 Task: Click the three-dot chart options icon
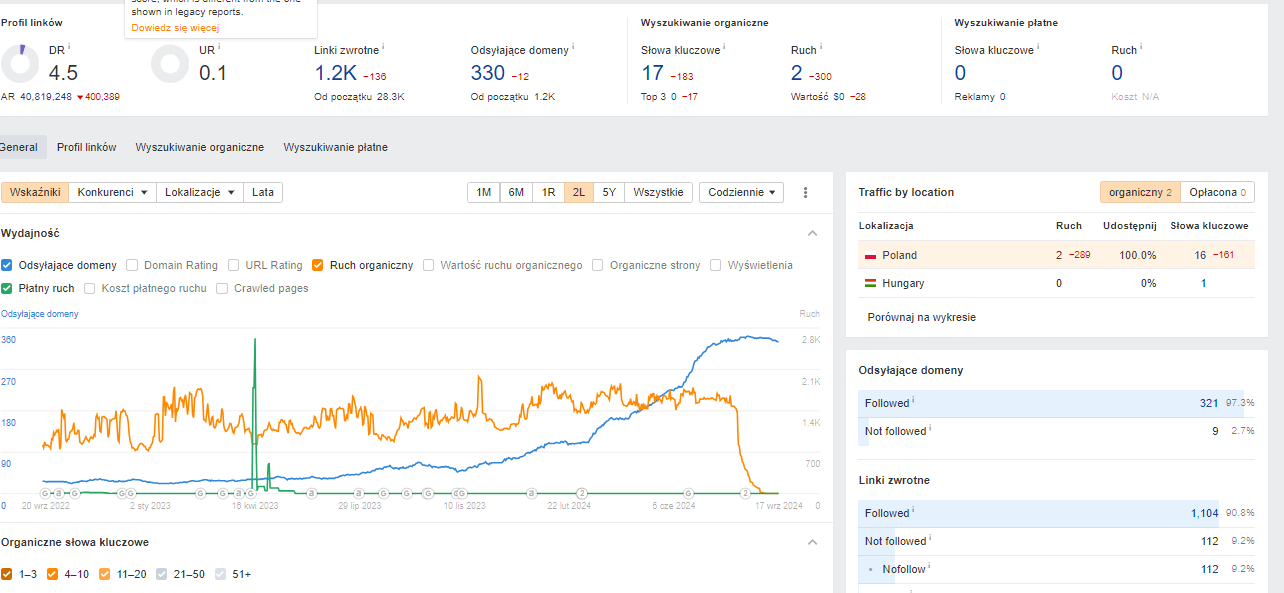click(805, 193)
